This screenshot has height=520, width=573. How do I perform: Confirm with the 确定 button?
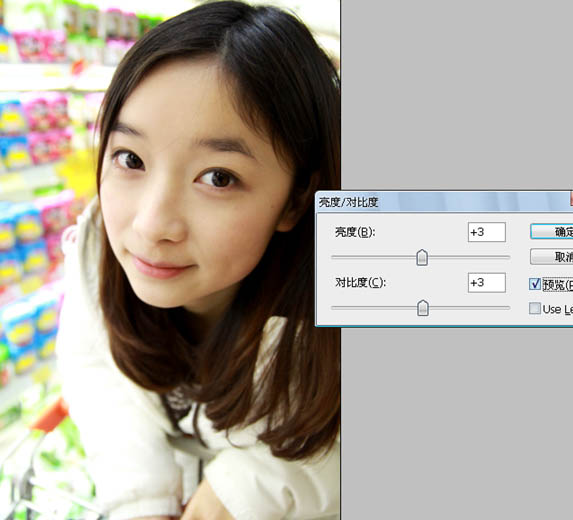point(552,232)
